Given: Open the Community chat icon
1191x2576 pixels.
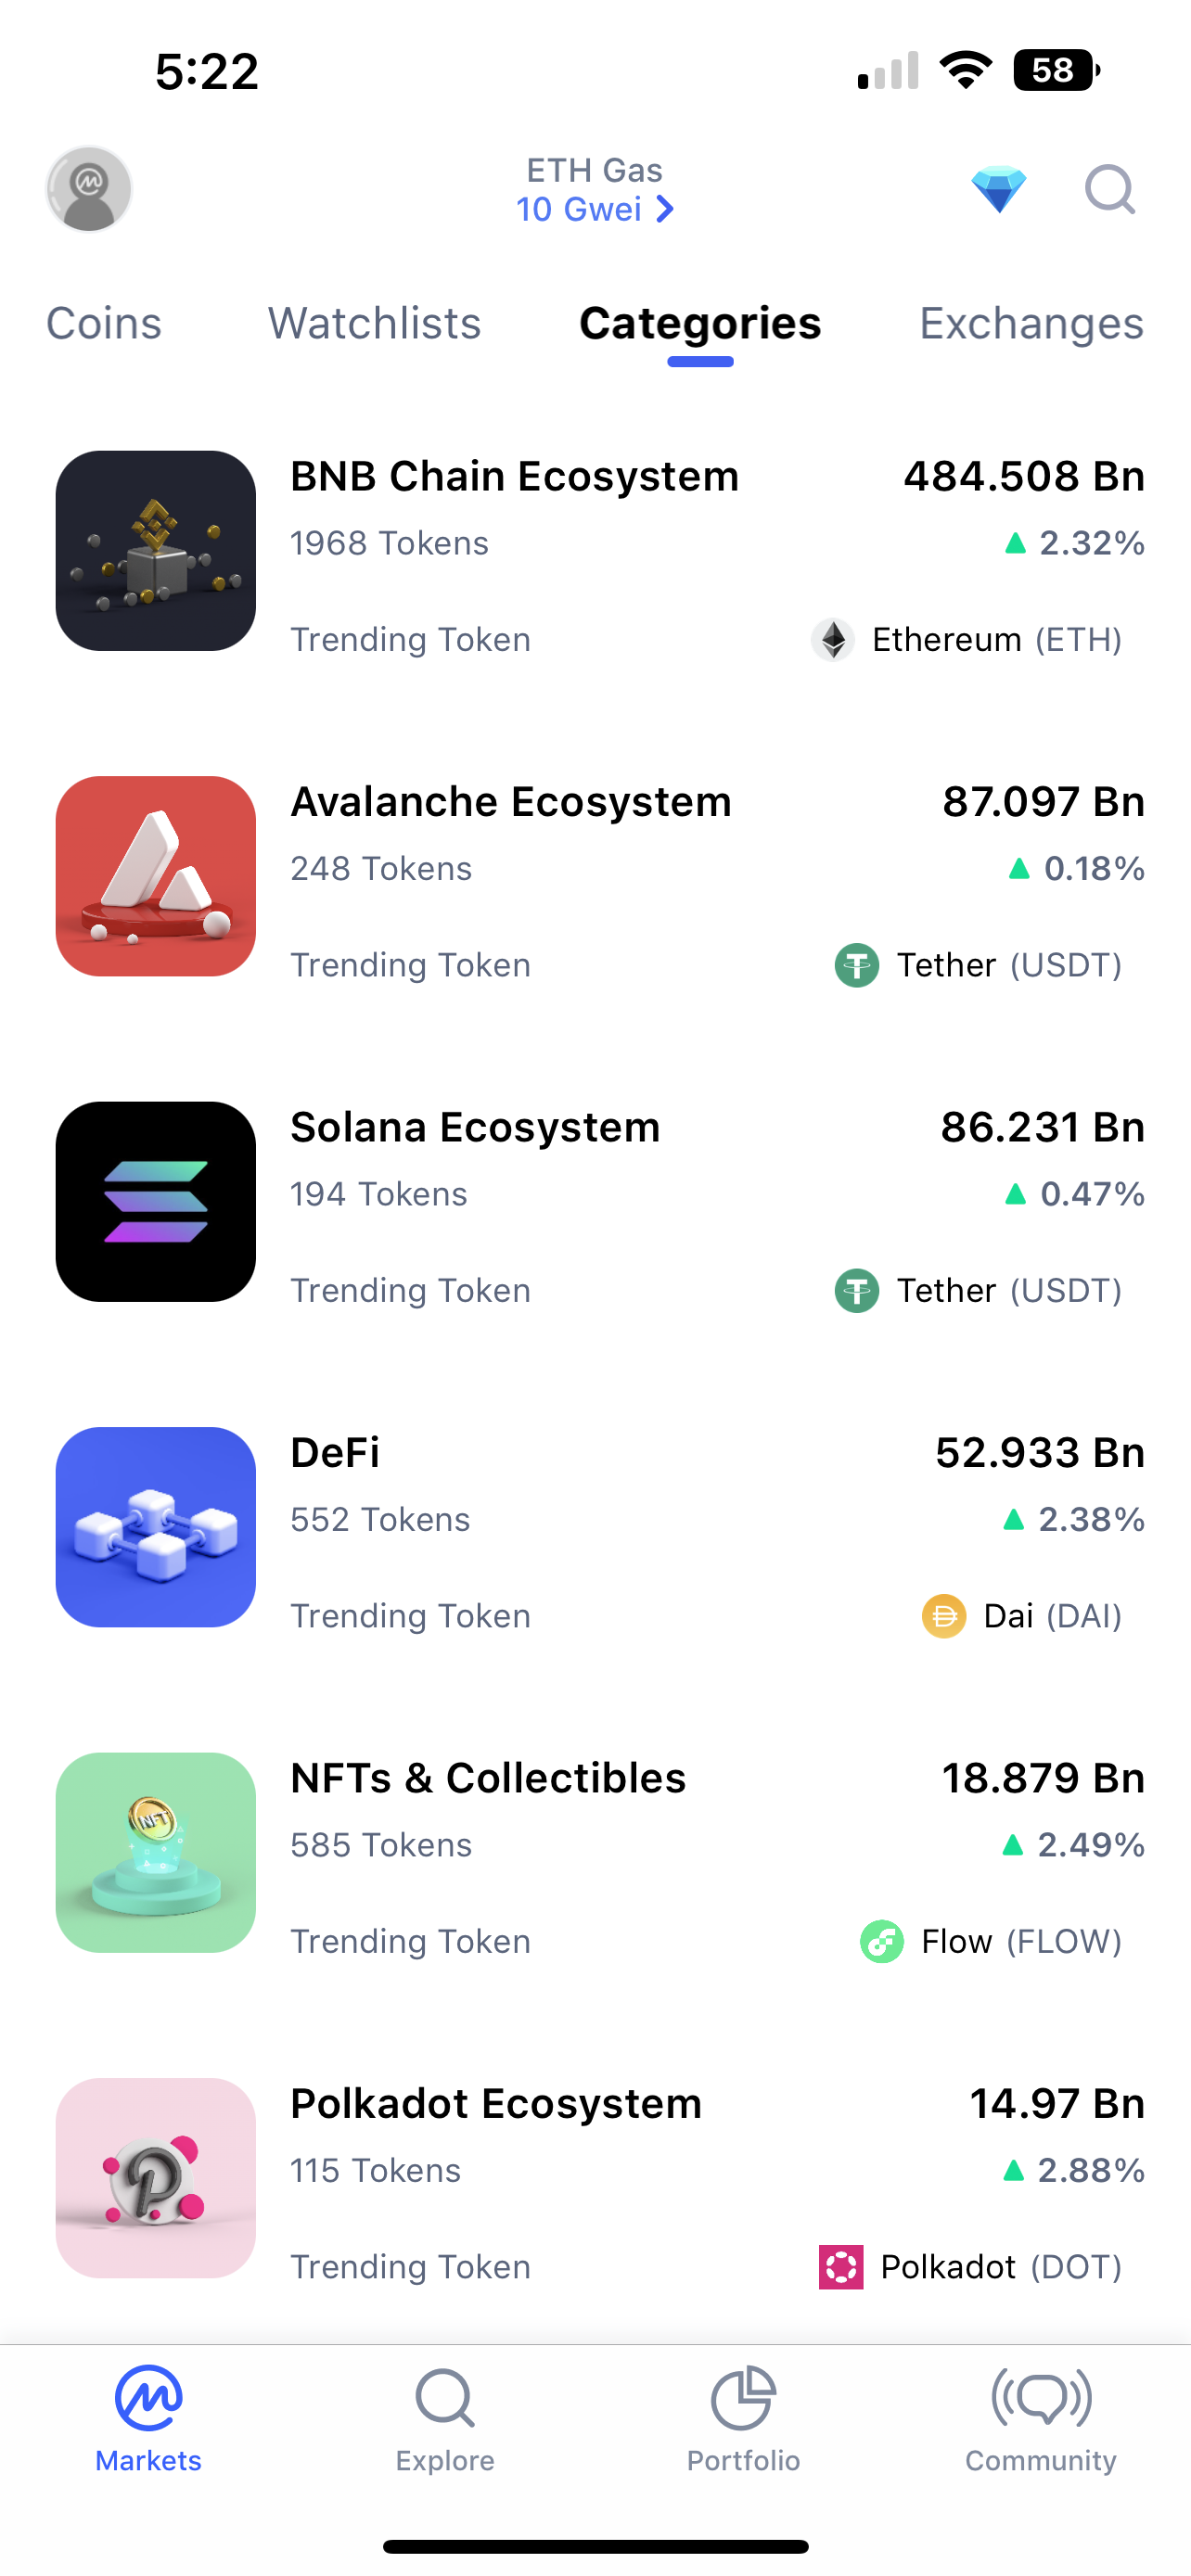Looking at the screenshot, I should (1041, 2398).
